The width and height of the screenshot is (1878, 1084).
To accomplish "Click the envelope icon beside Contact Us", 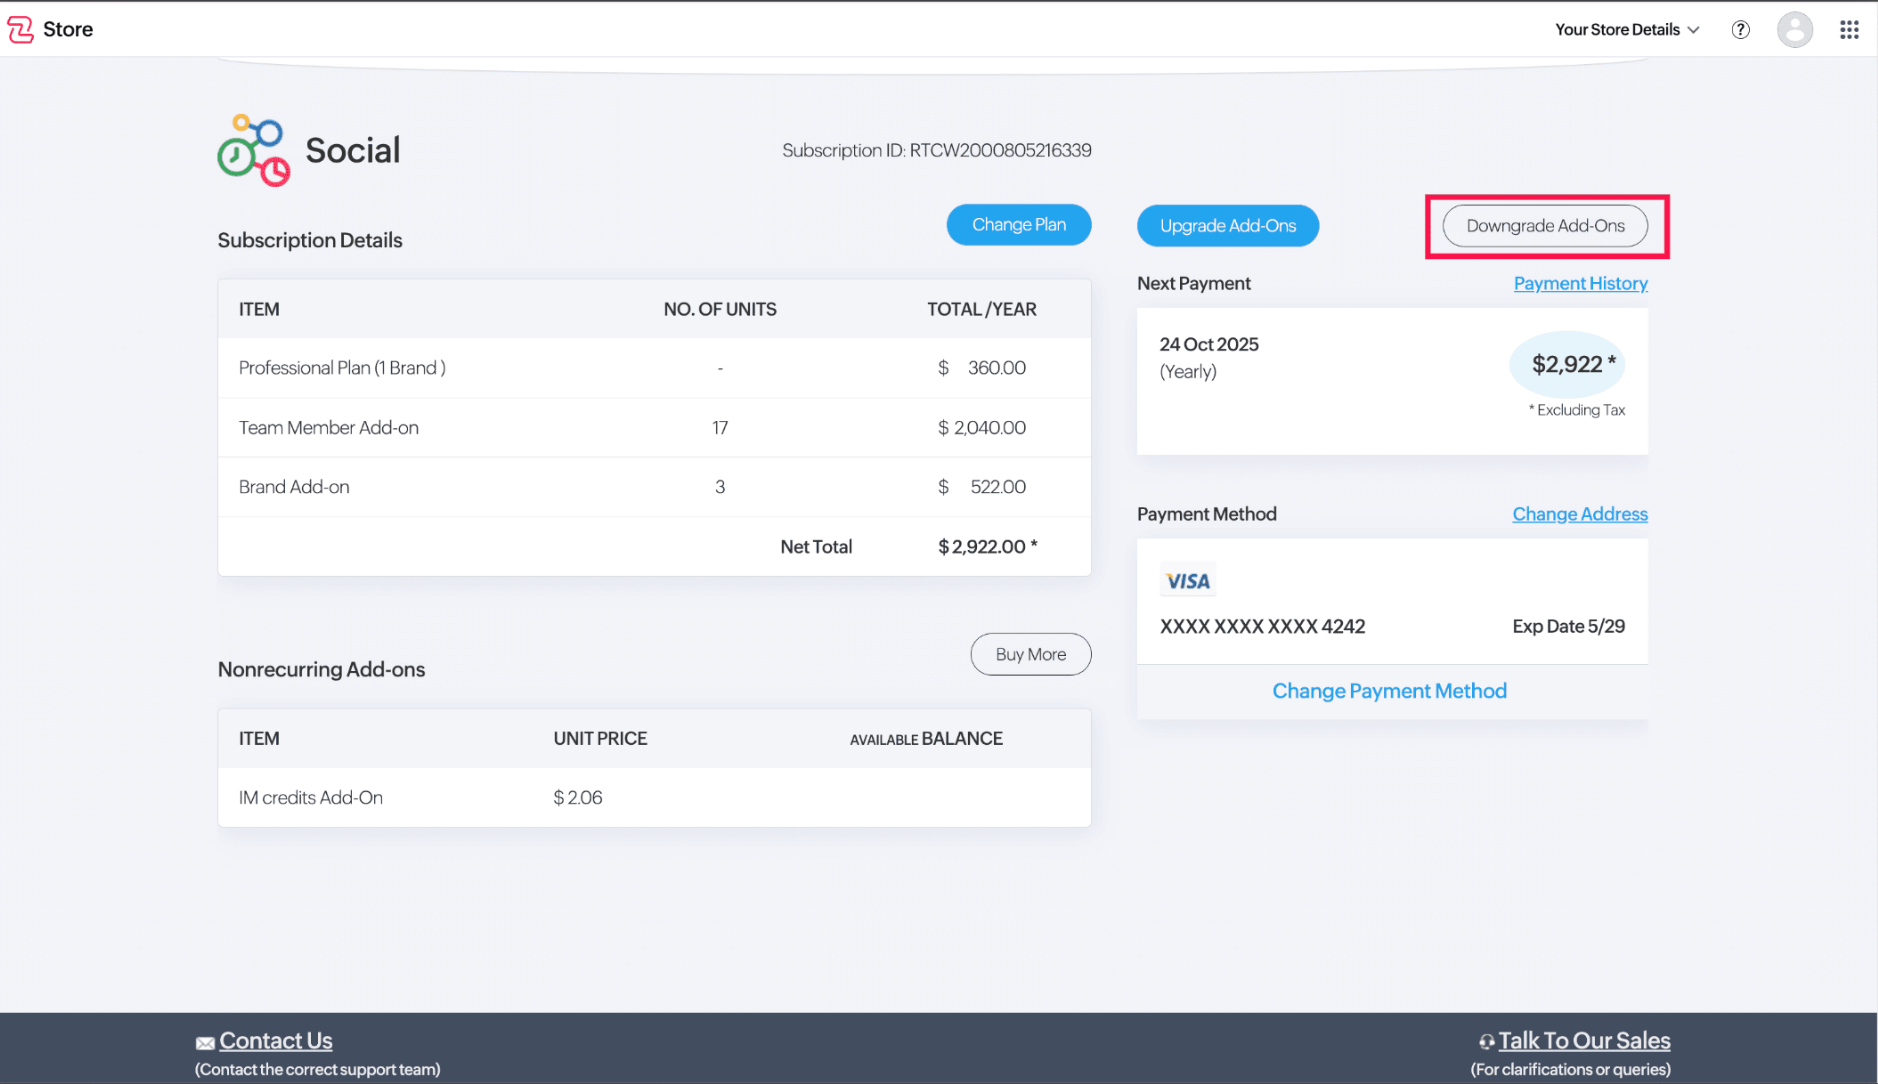I will [x=205, y=1043].
